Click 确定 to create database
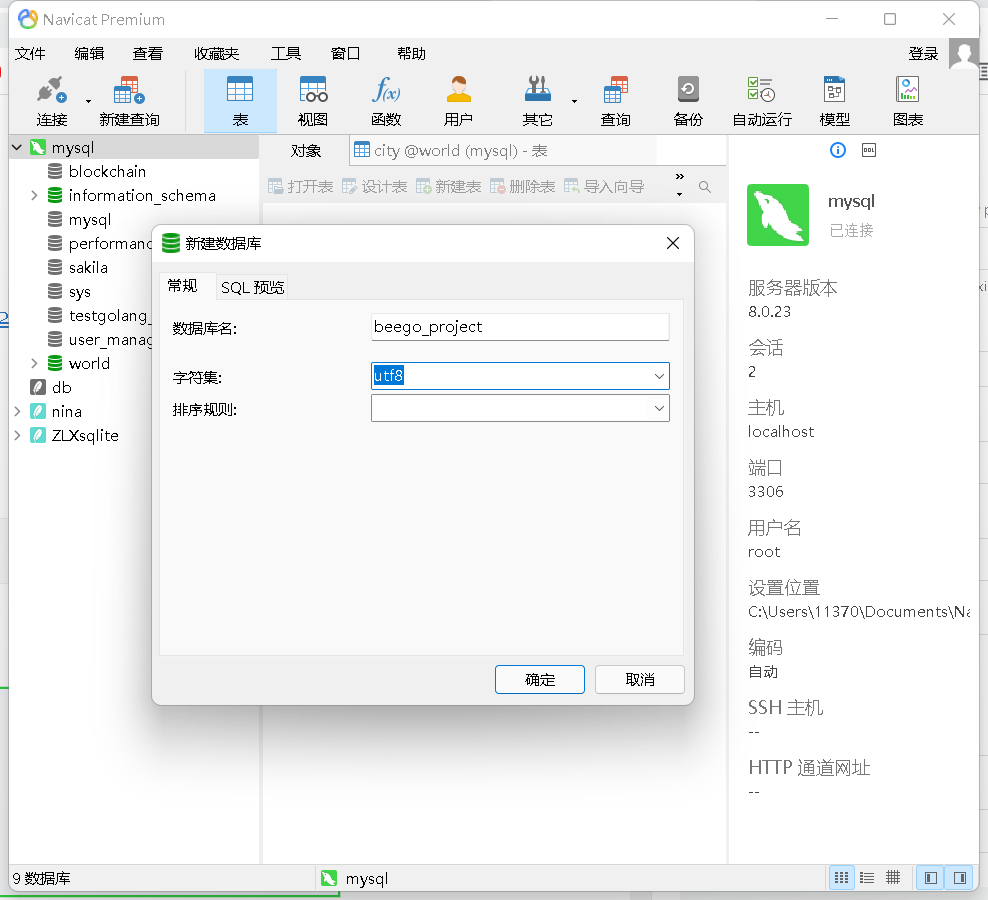Screen dimensions: 988x900 [x=539, y=679]
